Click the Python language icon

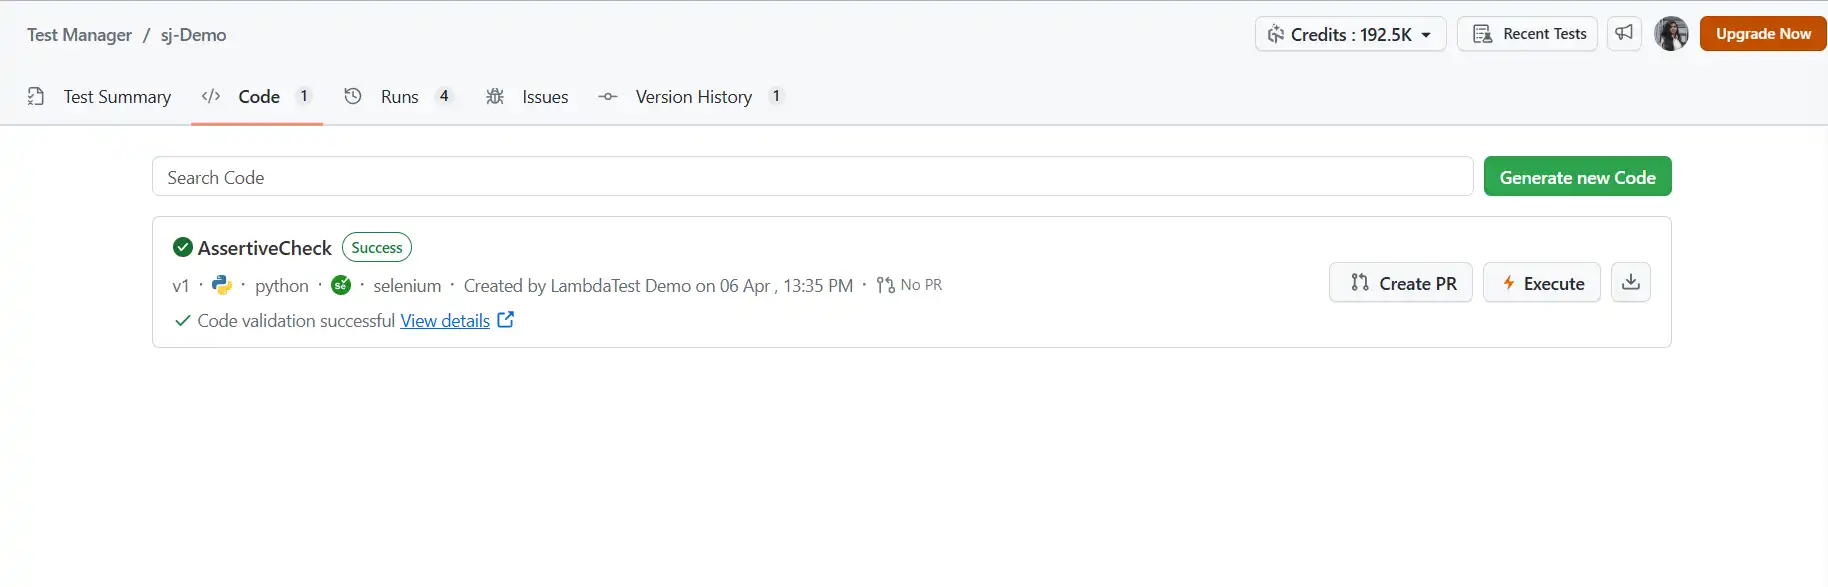pyautogui.click(x=222, y=285)
